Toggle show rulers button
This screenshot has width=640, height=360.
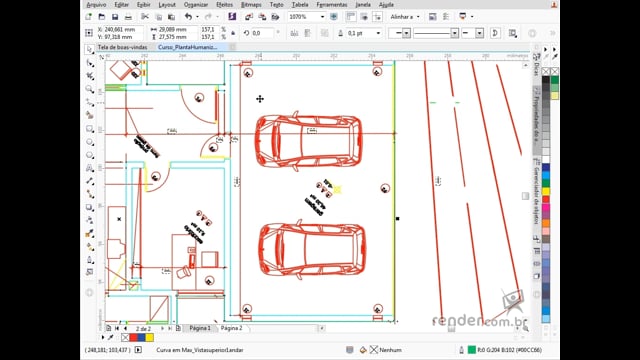pos(351,17)
